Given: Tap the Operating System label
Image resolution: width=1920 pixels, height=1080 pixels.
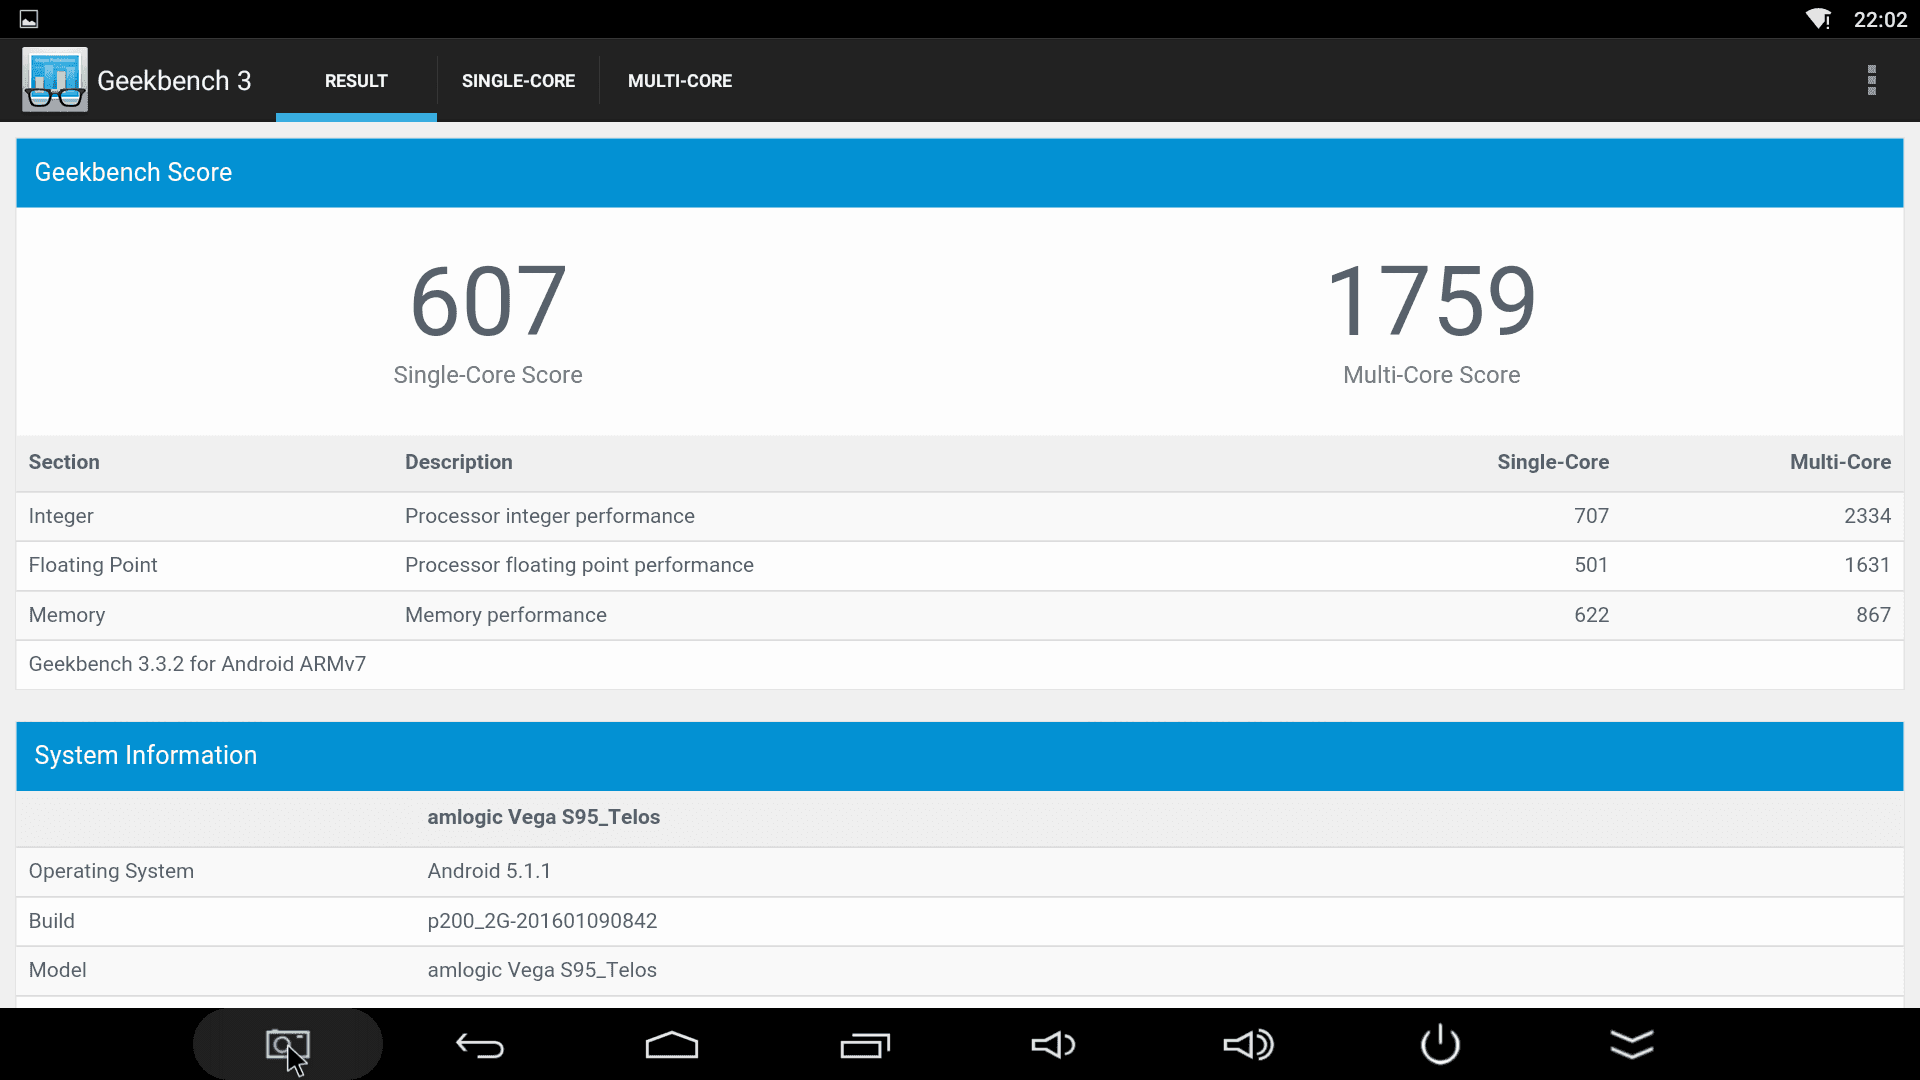Looking at the screenshot, I should (111, 871).
